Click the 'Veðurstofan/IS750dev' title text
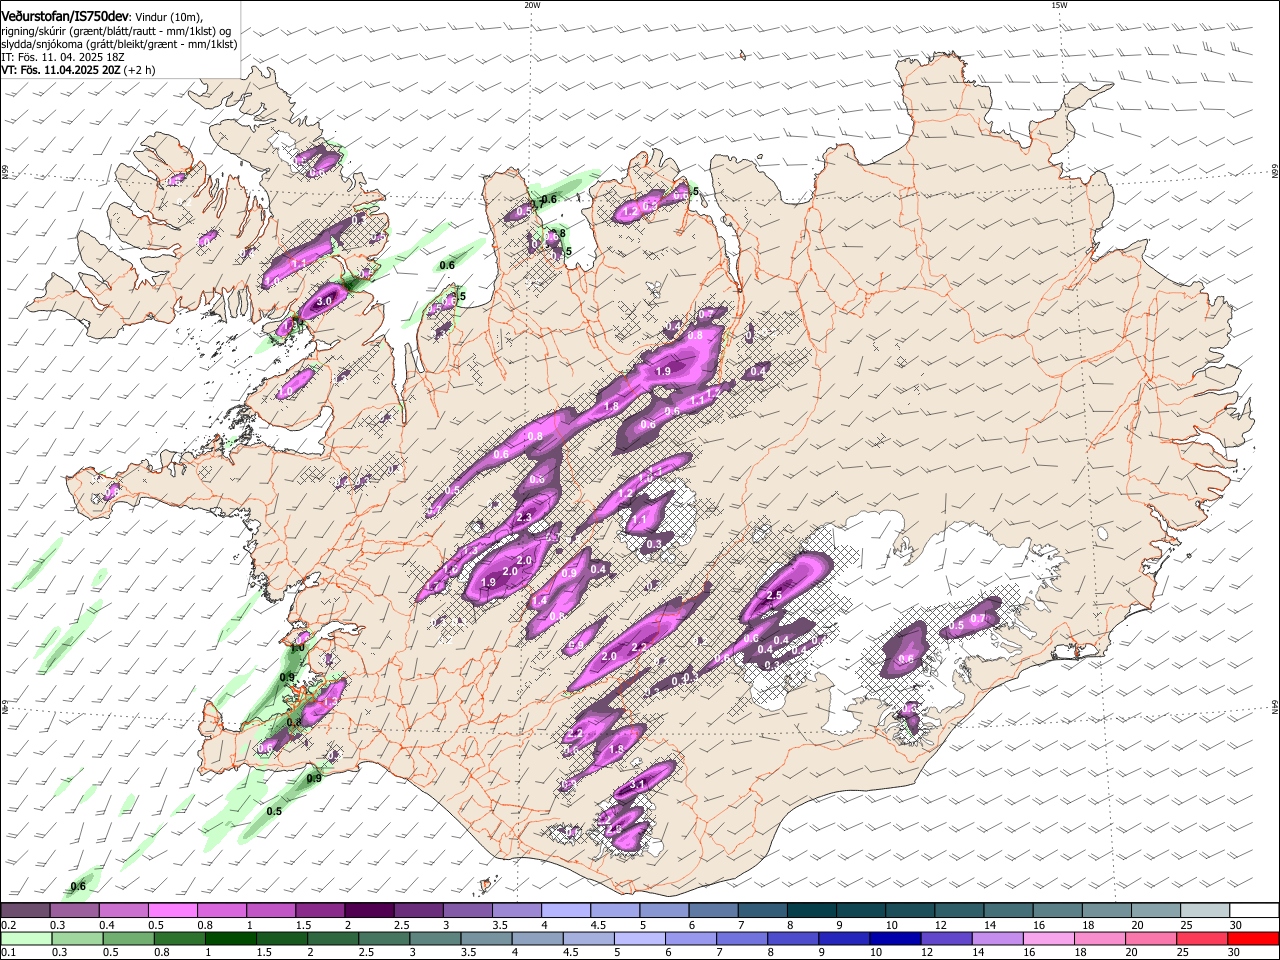Image resolution: width=1280 pixels, height=960 pixels. pos(65,16)
